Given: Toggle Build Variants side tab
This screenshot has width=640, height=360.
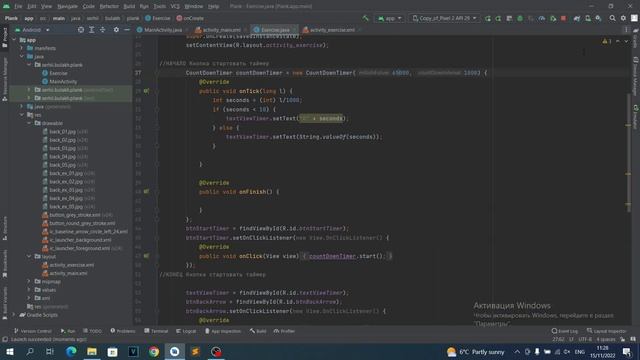Looking at the screenshot, I should 5,302.
